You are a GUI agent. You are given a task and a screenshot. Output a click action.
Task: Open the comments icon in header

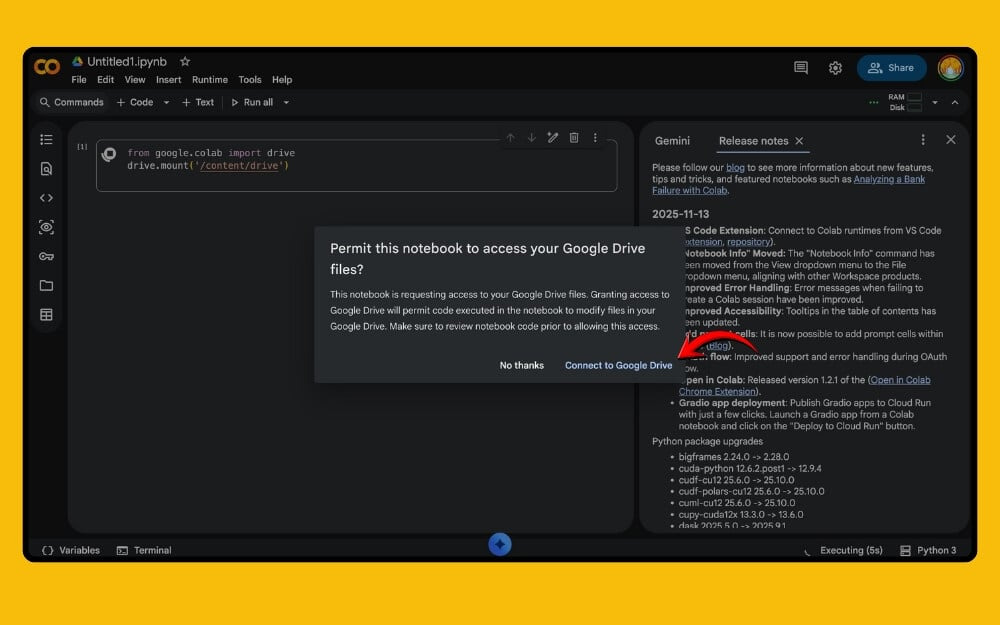pyautogui.click(x=801, y=68)
